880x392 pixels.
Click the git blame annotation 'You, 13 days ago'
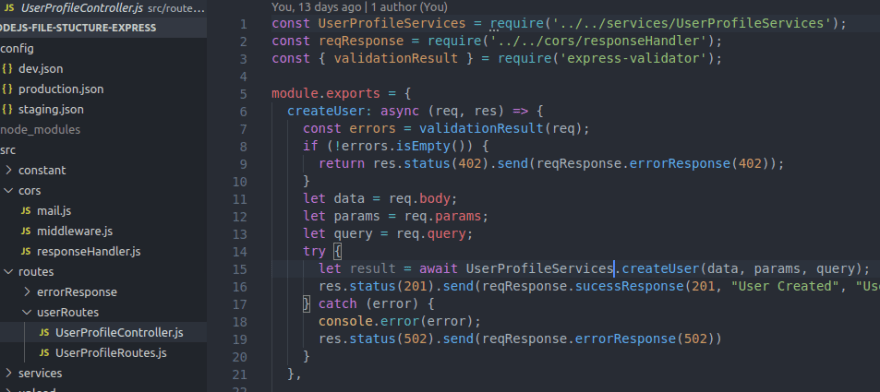pos(317,7)
